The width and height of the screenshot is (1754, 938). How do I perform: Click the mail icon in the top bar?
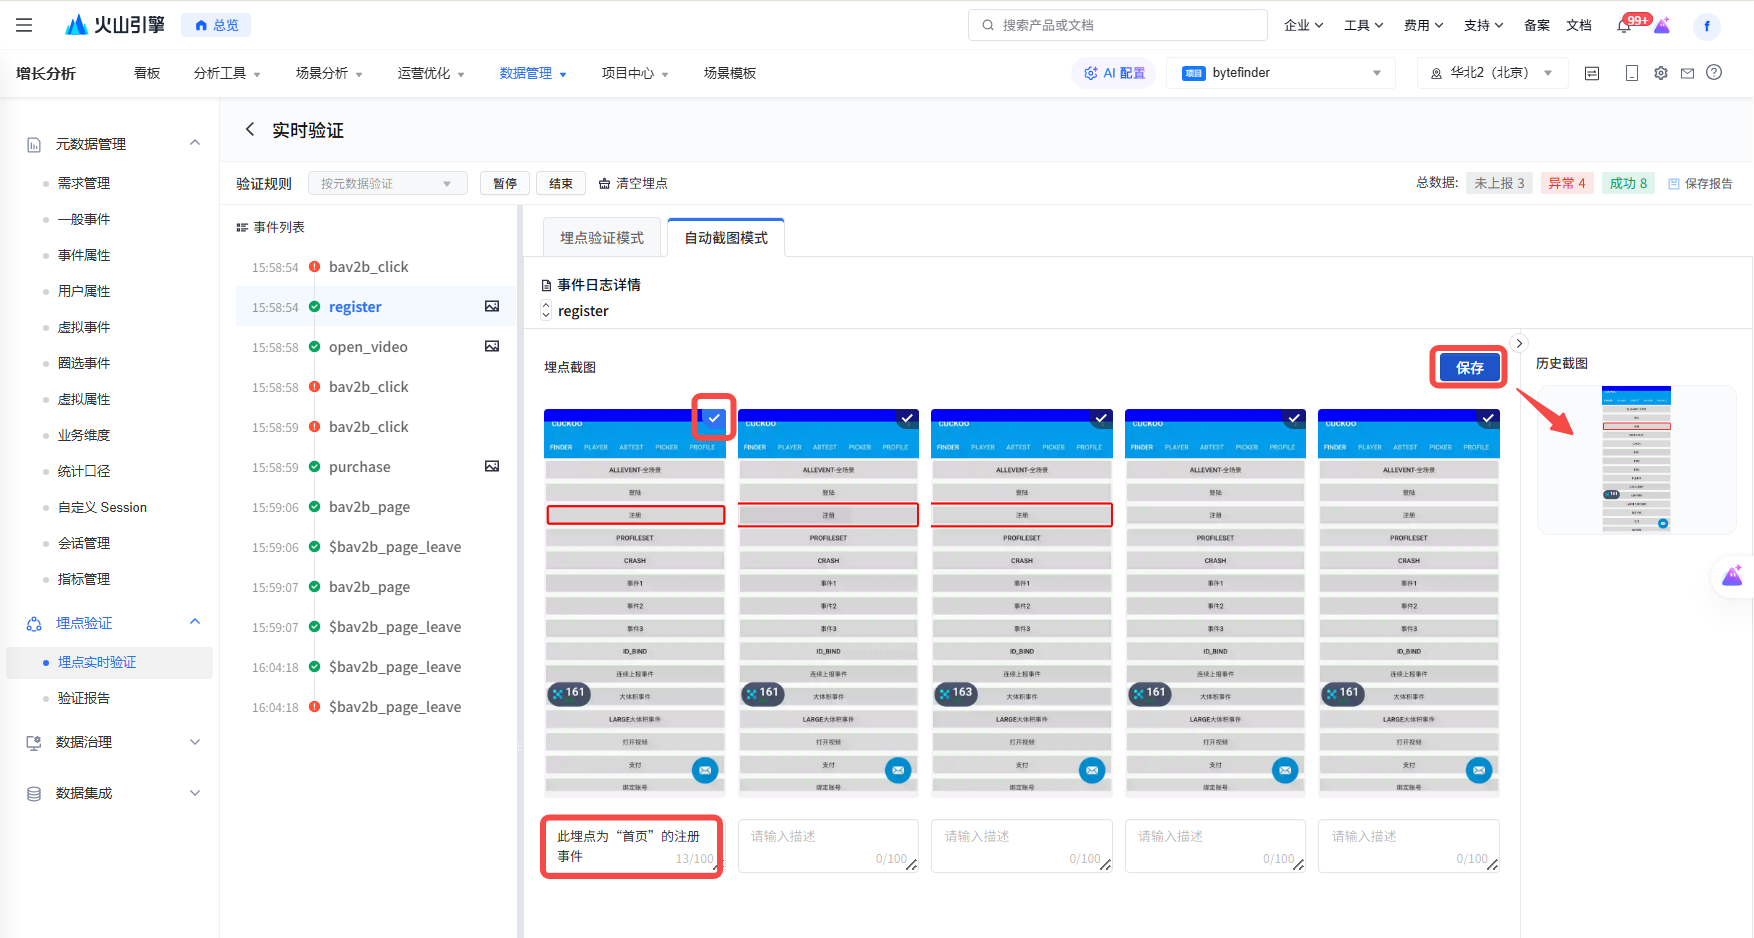pyautogui.click(x=1687, y=73)
